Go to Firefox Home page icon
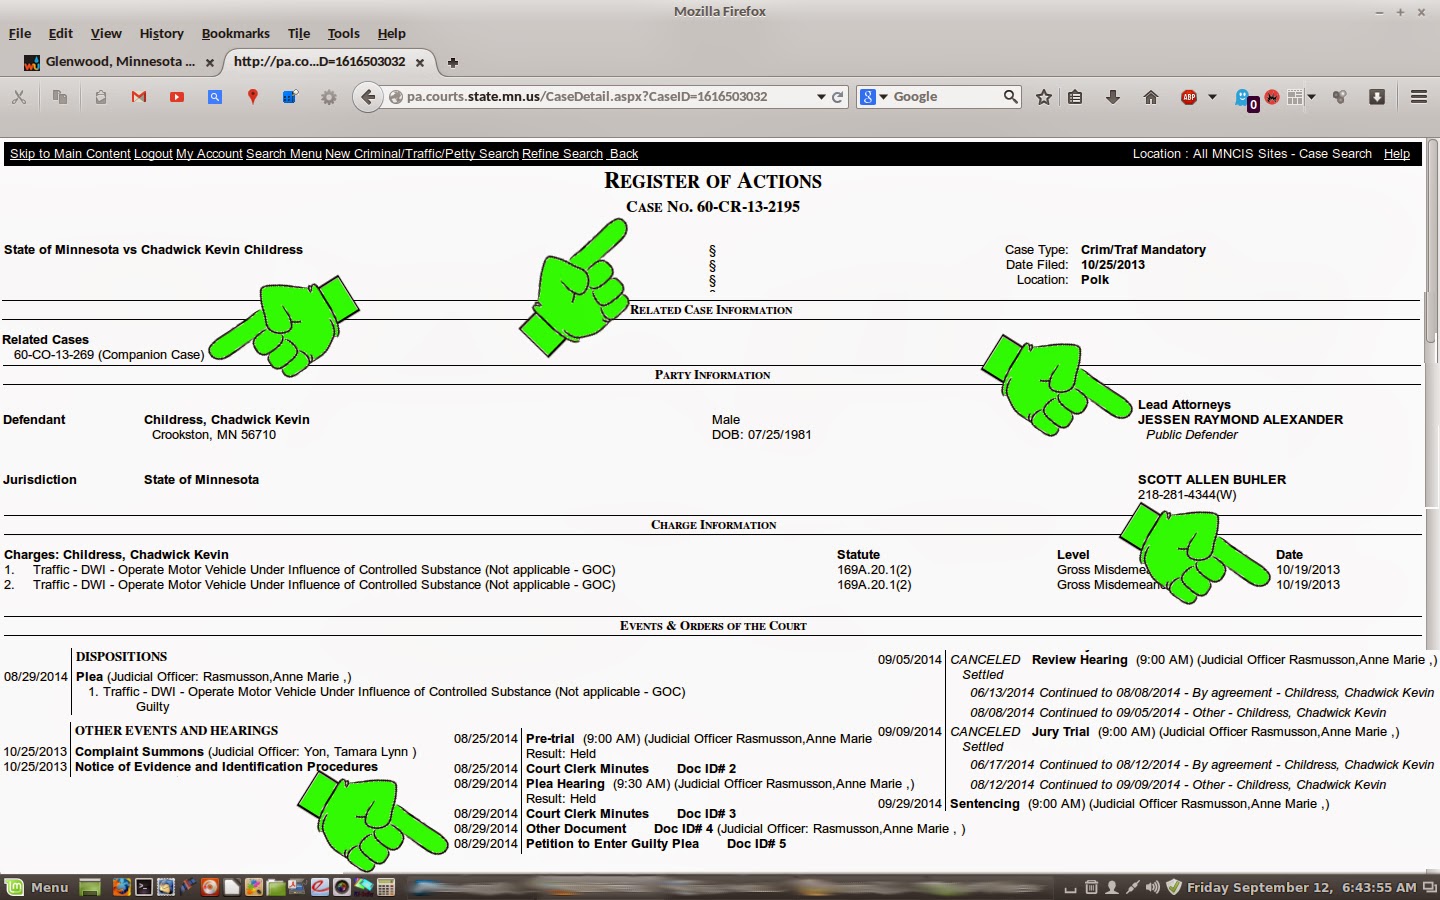The width and height of the screenshot is (1440, 900). click(x=1151, y=97)
